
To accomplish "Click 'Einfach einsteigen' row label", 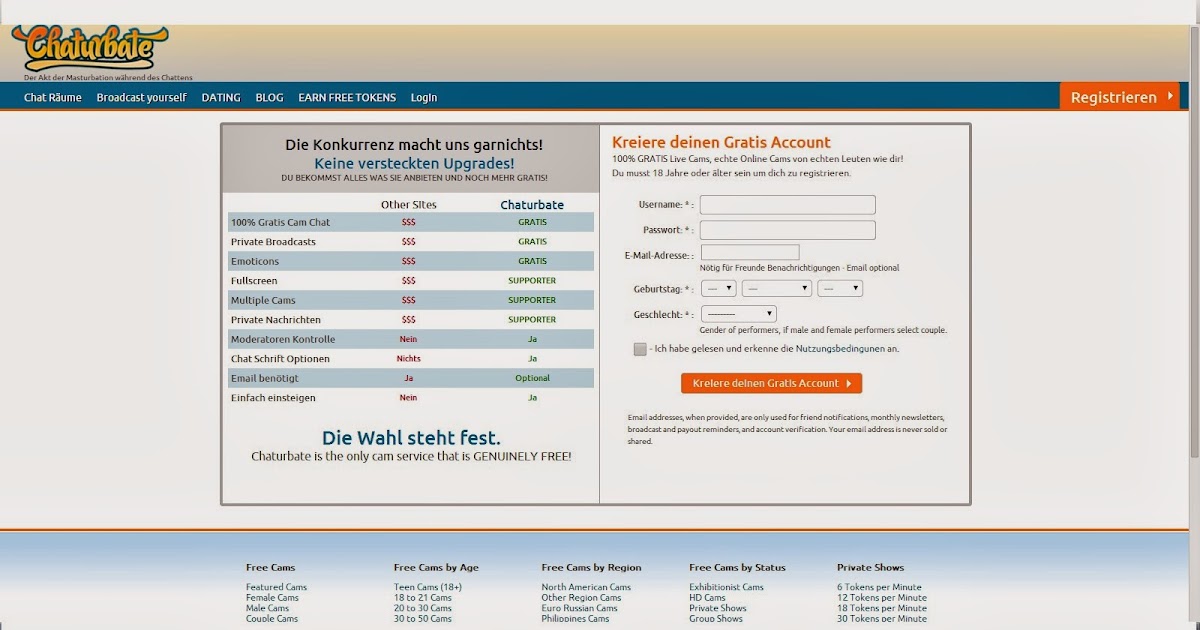I will point(273,398).
